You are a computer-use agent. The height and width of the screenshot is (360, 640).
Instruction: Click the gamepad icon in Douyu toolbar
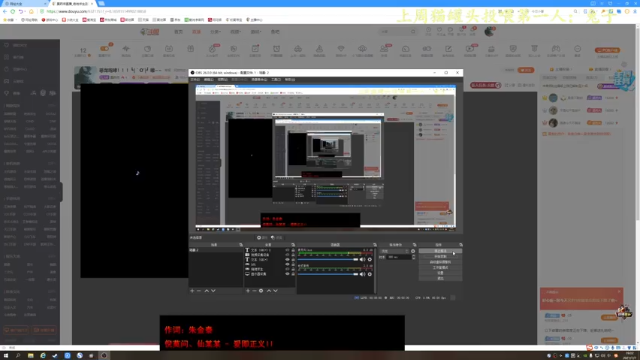(556, 49)
